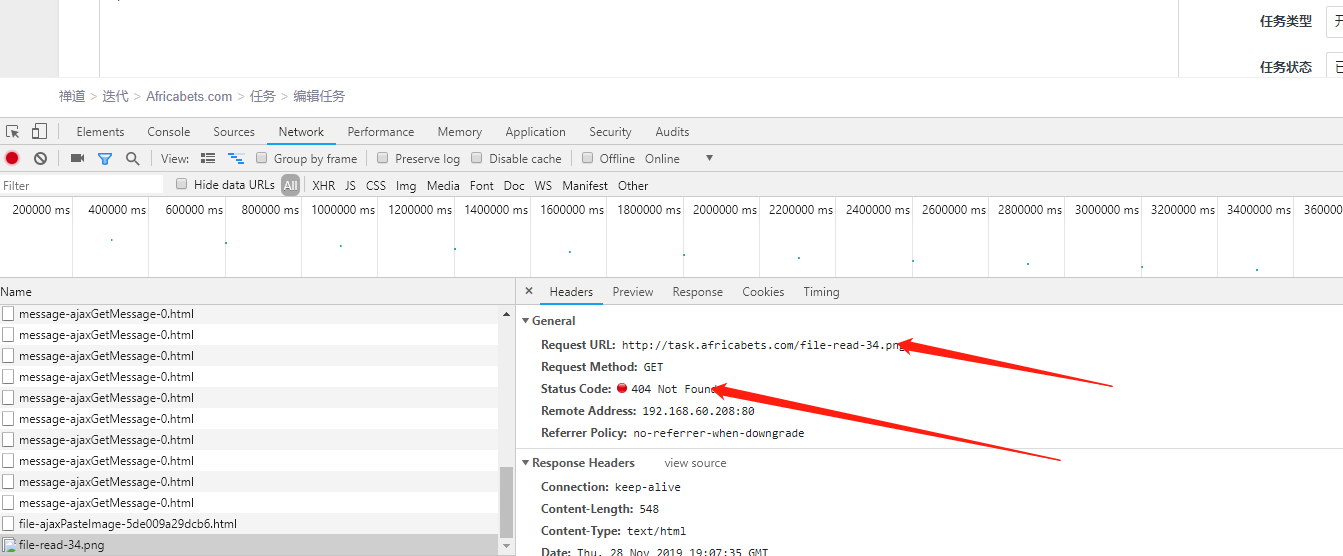
Task: Click the 1000000 ms timeline marker
Action: (343, 210)
